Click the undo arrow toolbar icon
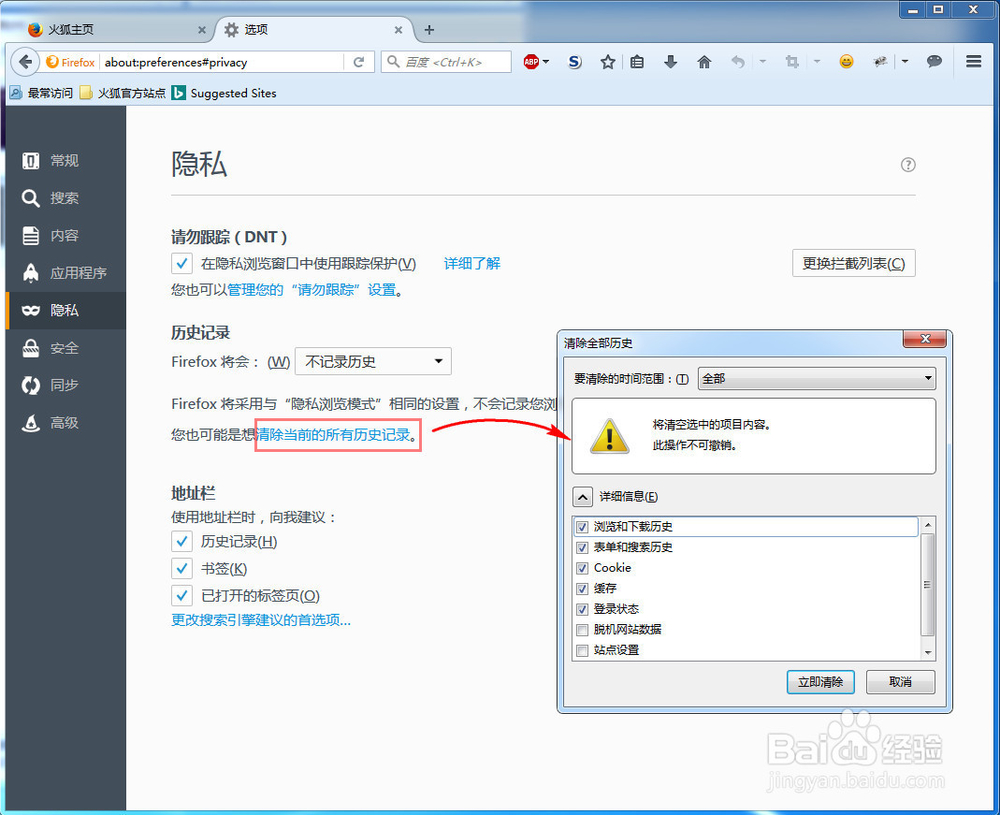The image size is (1000, 815). pos(738,62)
